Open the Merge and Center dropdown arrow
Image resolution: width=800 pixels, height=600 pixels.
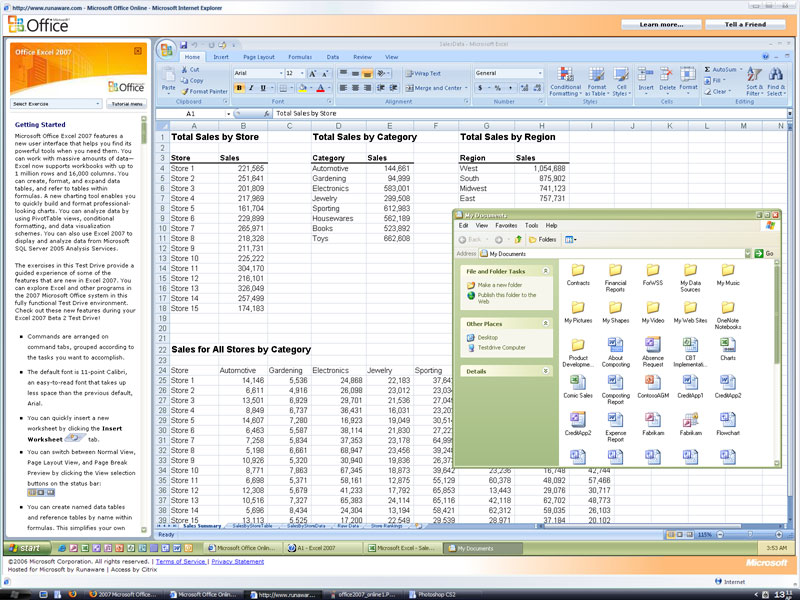pyautogui.click(x=466, y=88)
